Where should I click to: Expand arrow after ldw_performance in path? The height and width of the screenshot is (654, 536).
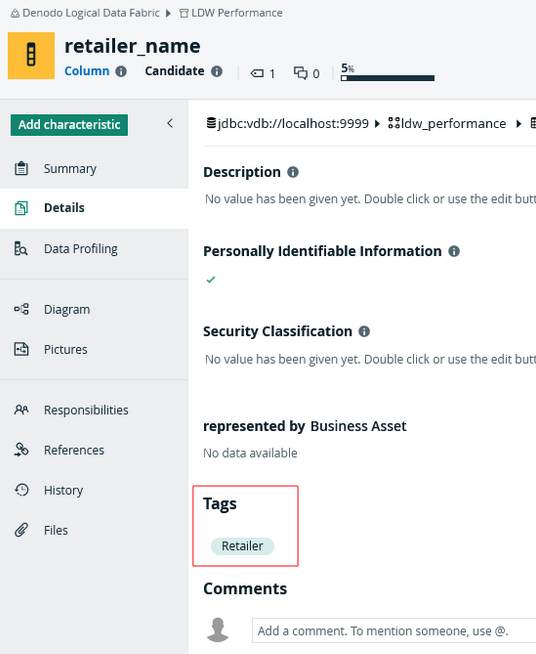(518, 123)
